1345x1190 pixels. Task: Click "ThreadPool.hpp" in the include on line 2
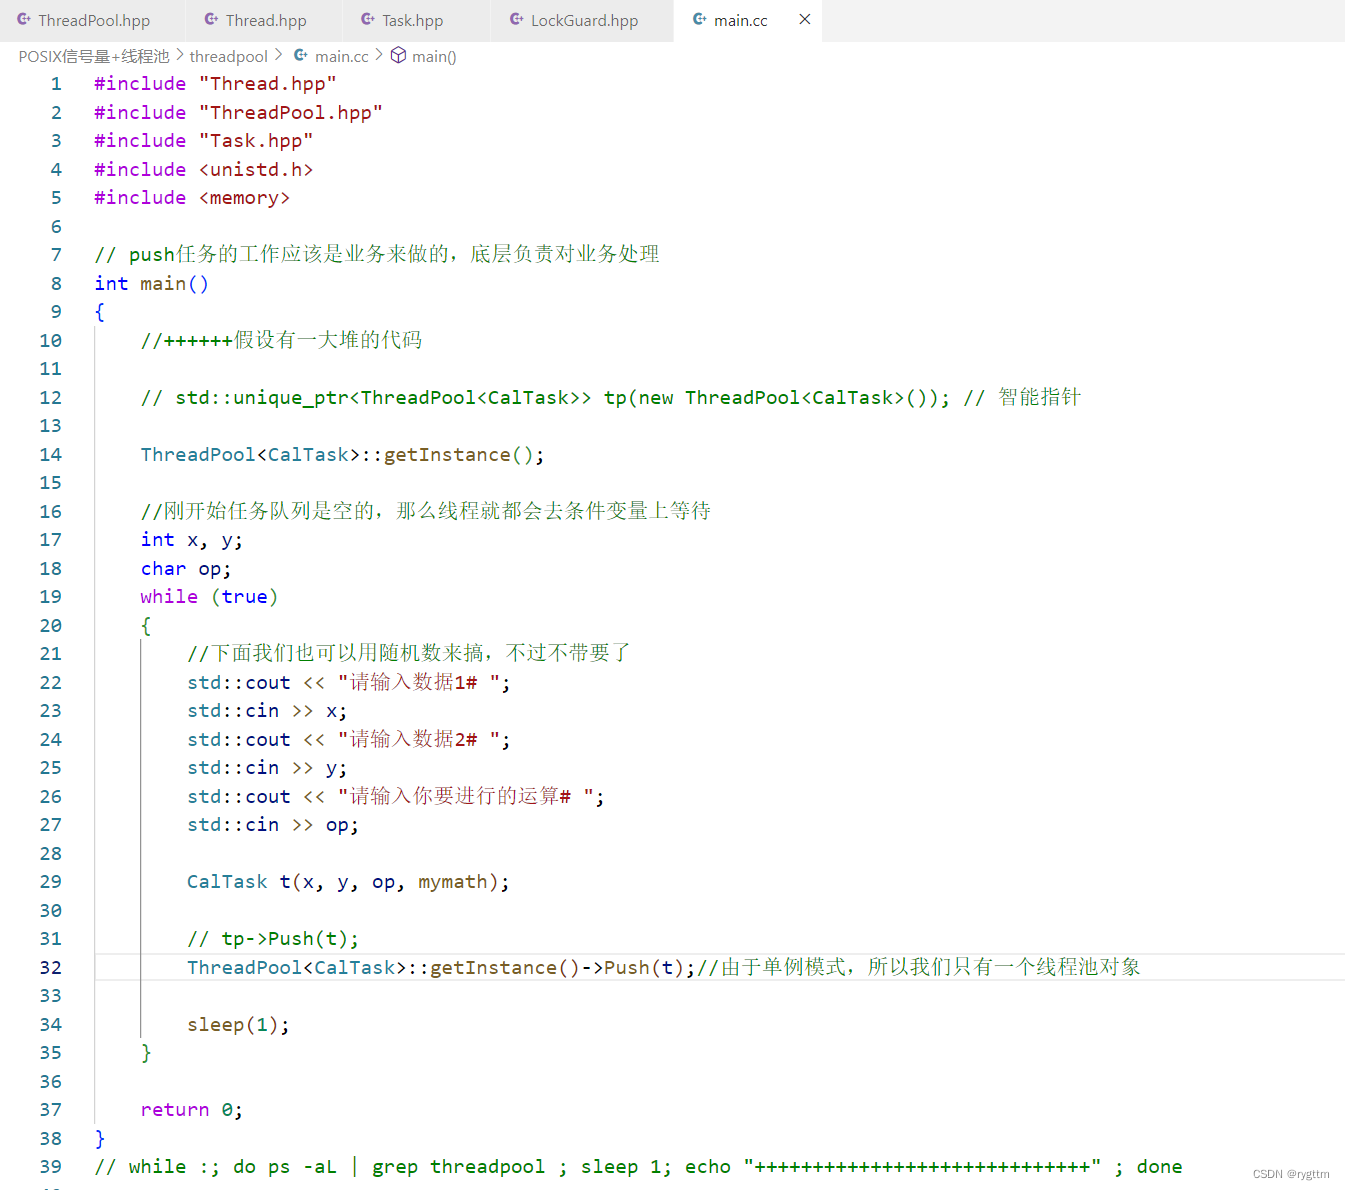[290, 113]
